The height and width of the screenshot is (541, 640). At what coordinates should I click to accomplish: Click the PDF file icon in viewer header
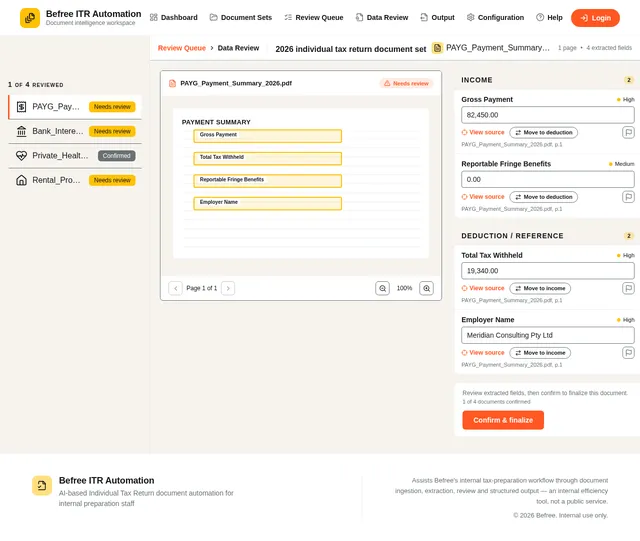[173, 83]
